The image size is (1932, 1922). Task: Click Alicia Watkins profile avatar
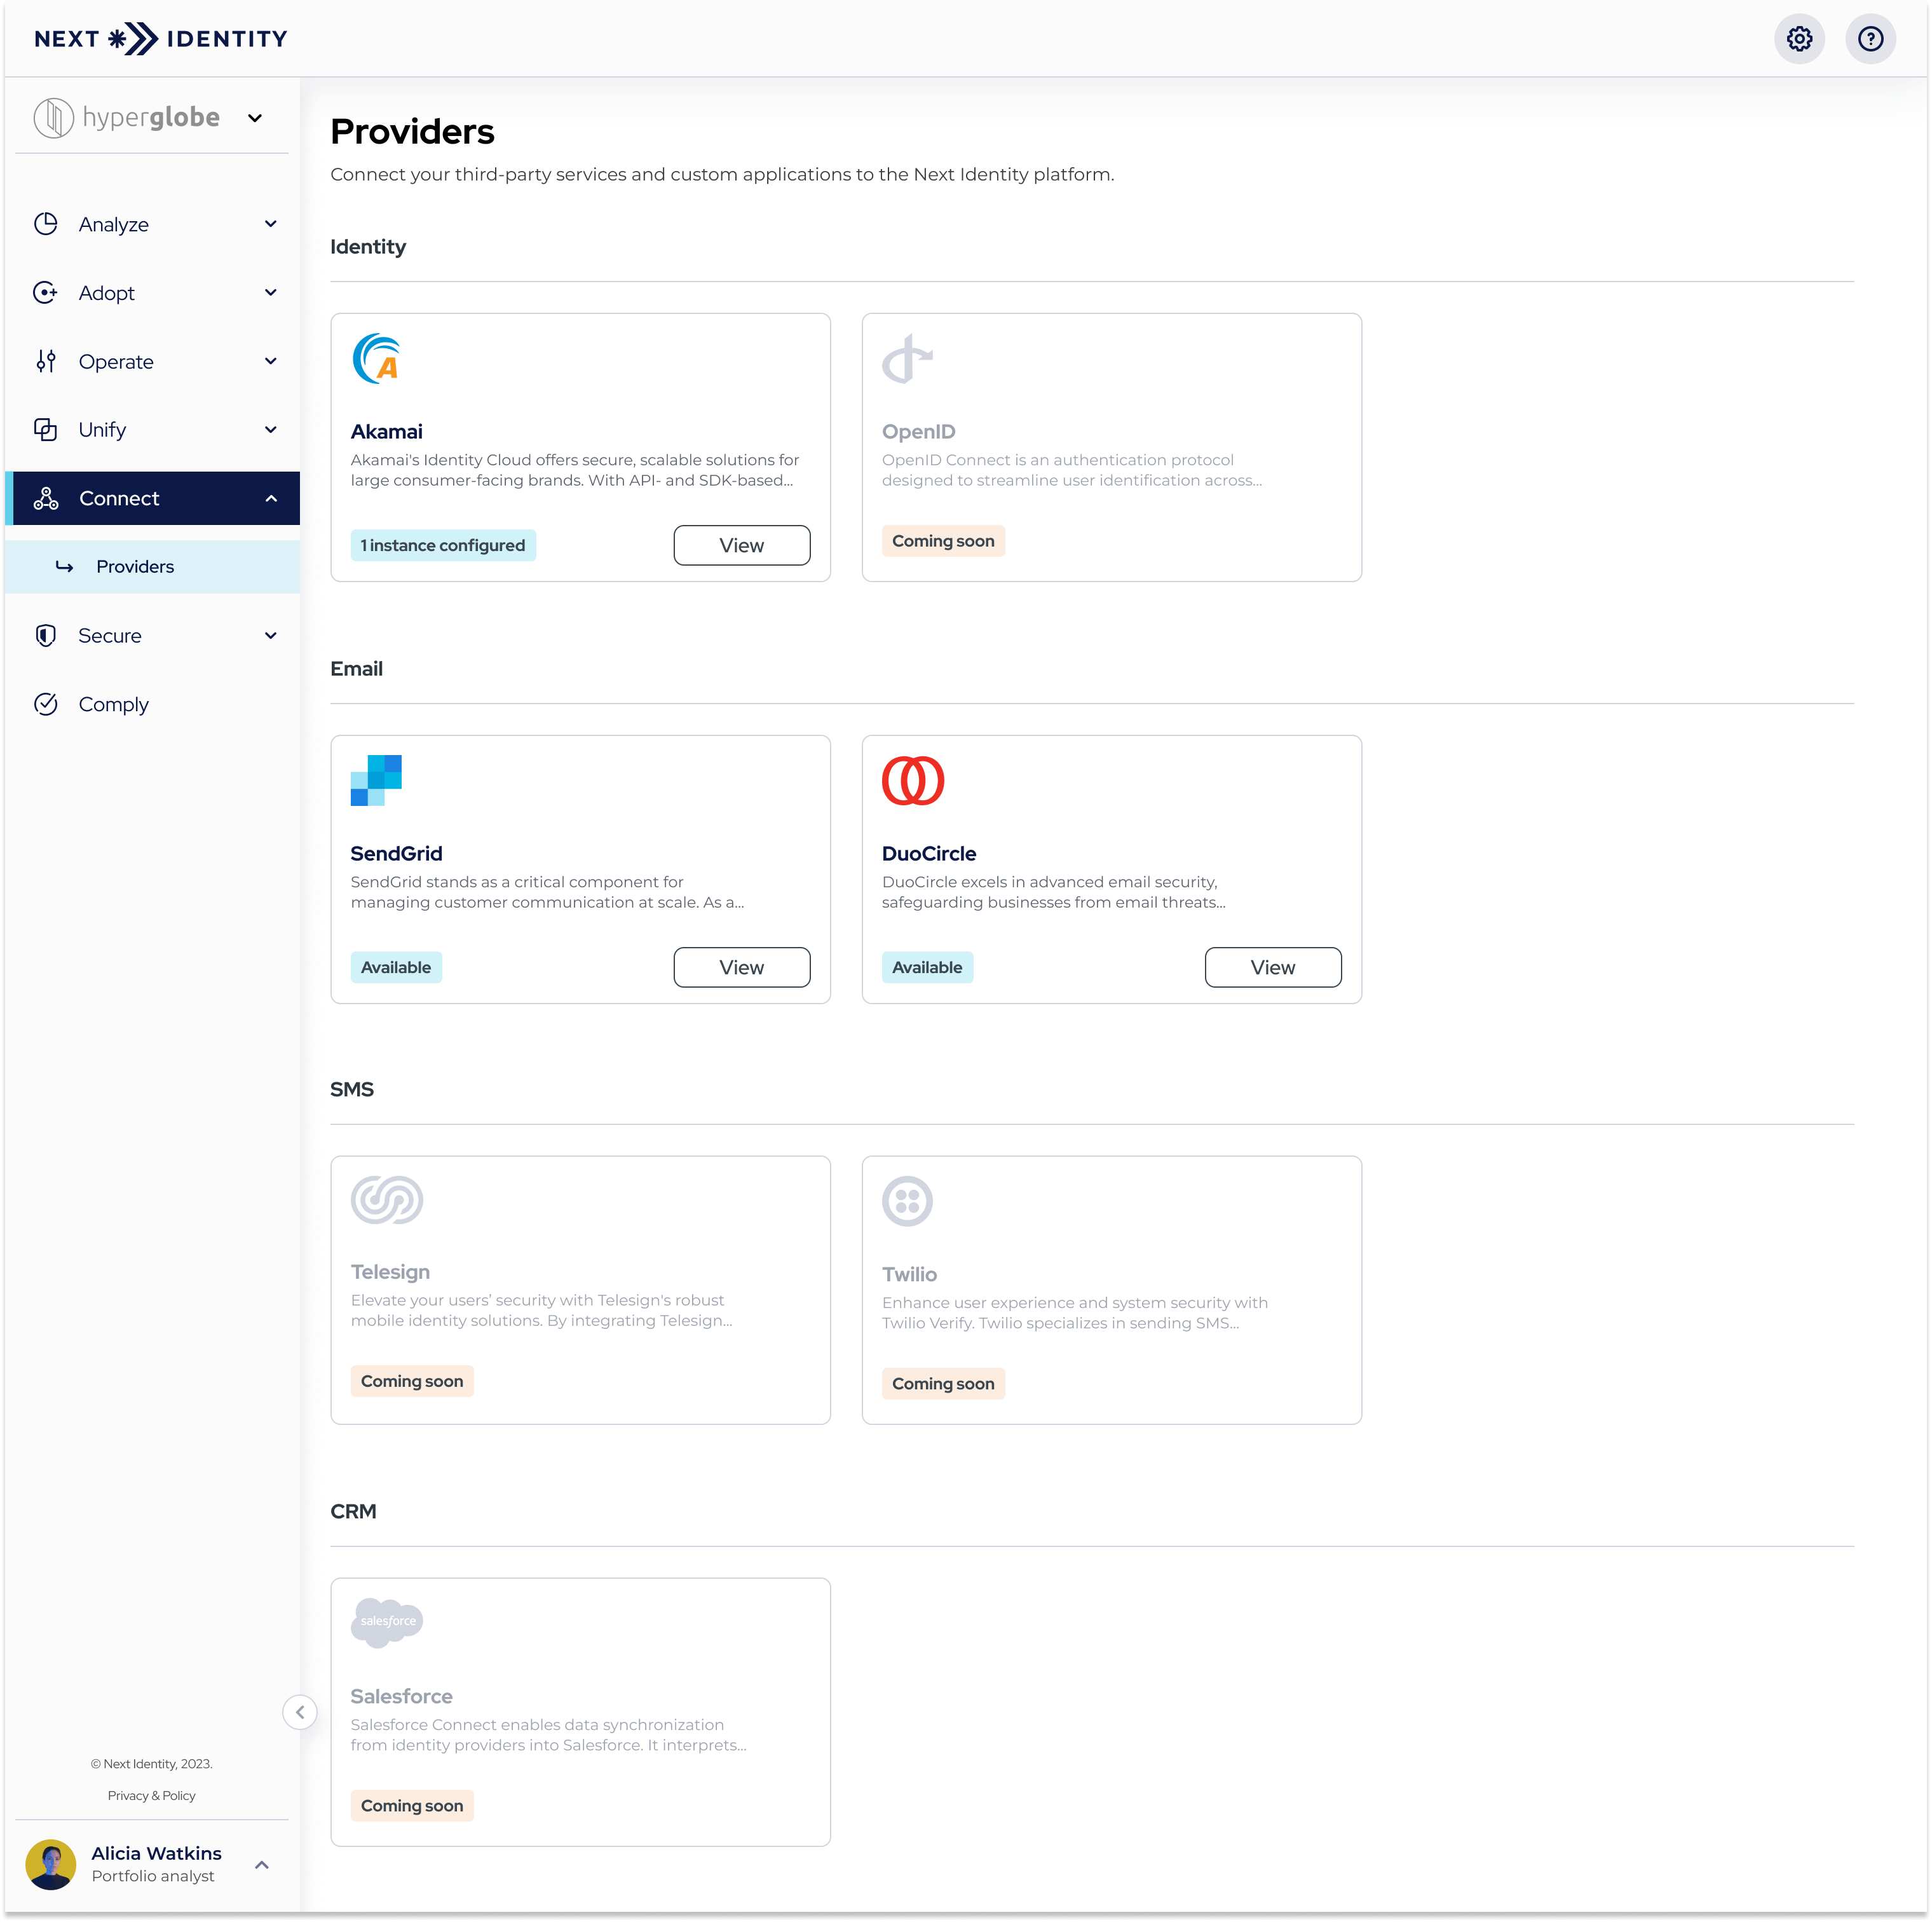pos(51,1865)
